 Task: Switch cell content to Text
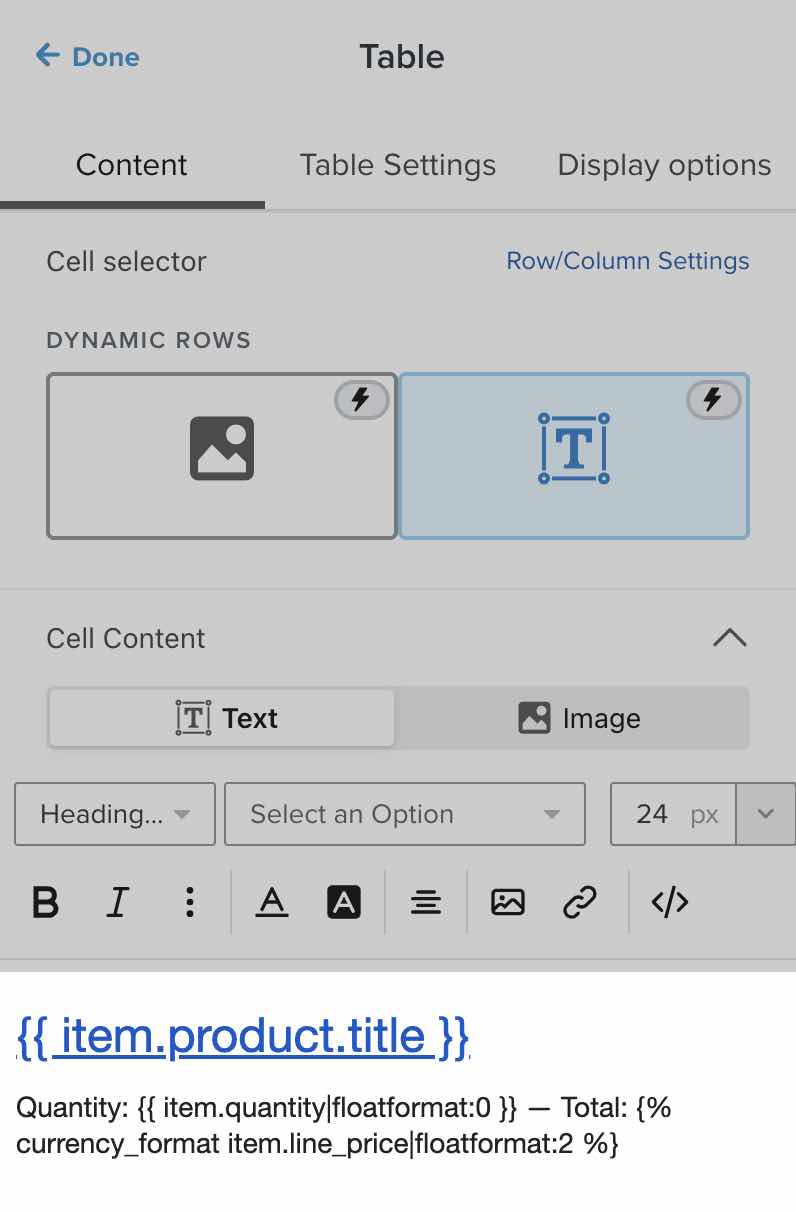pos(222,718)
